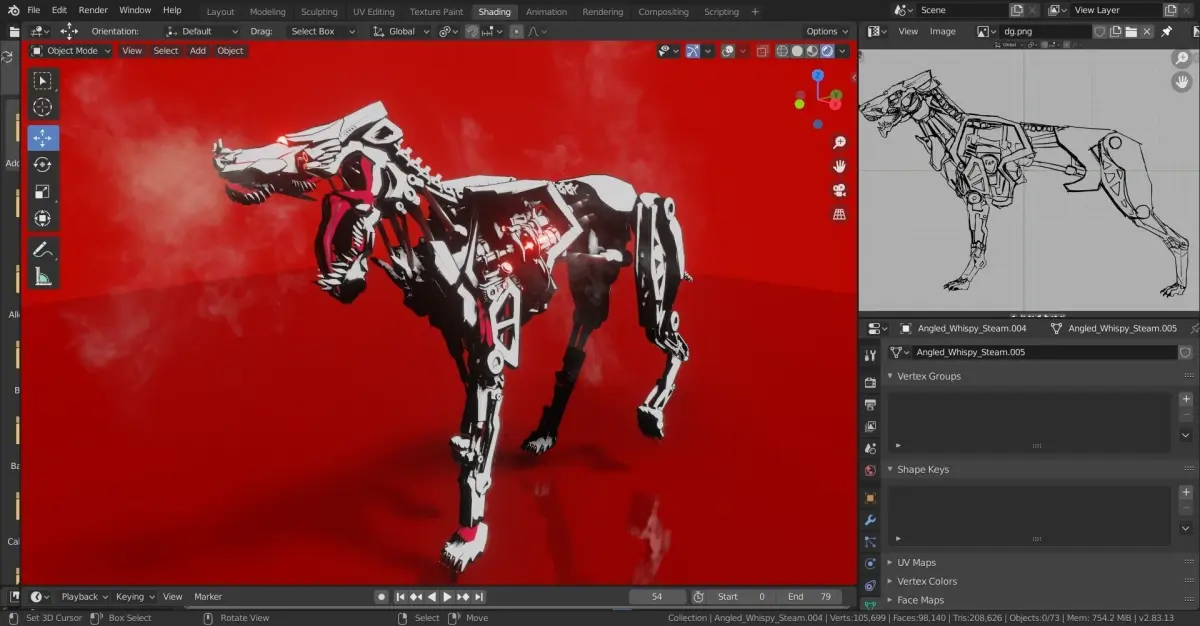Open the dg.png image folder icon
This screenshot has width=1200, height=626.
pyautogui.click(x=1131, y=31)
